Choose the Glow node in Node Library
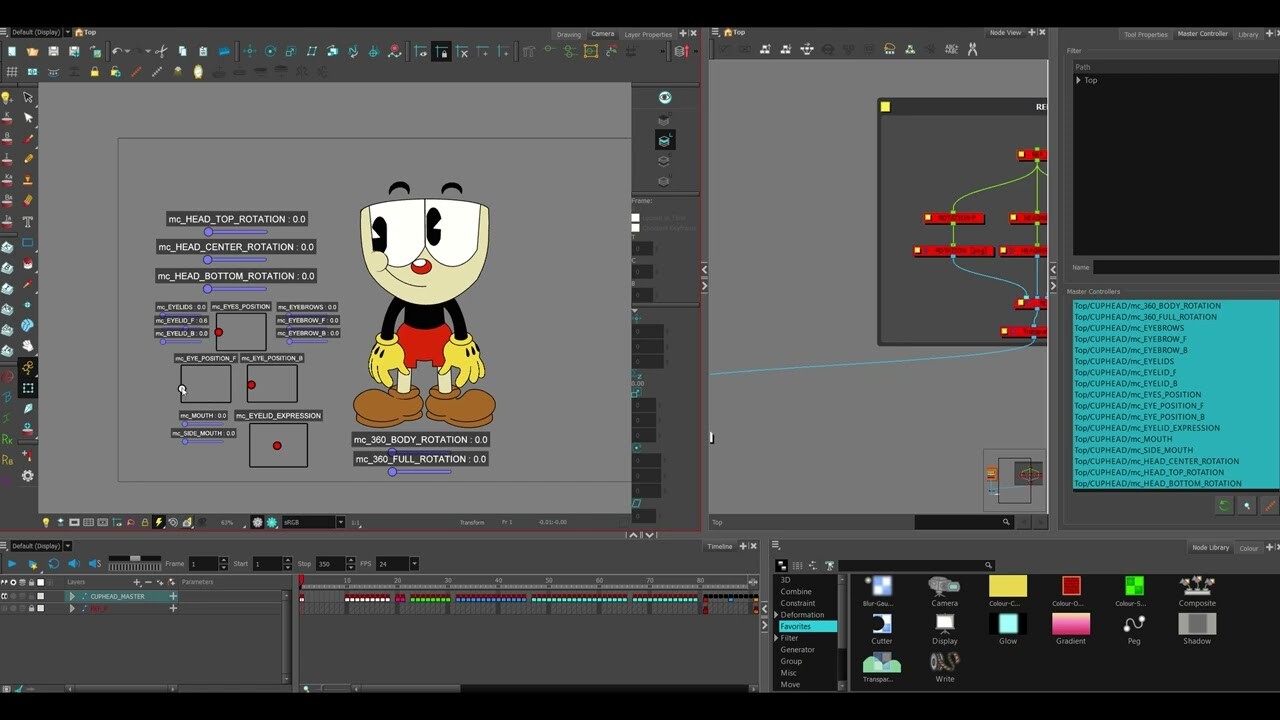This screenshot has width=1280, height=720. pyautogui.click(x=1008, y=622)
